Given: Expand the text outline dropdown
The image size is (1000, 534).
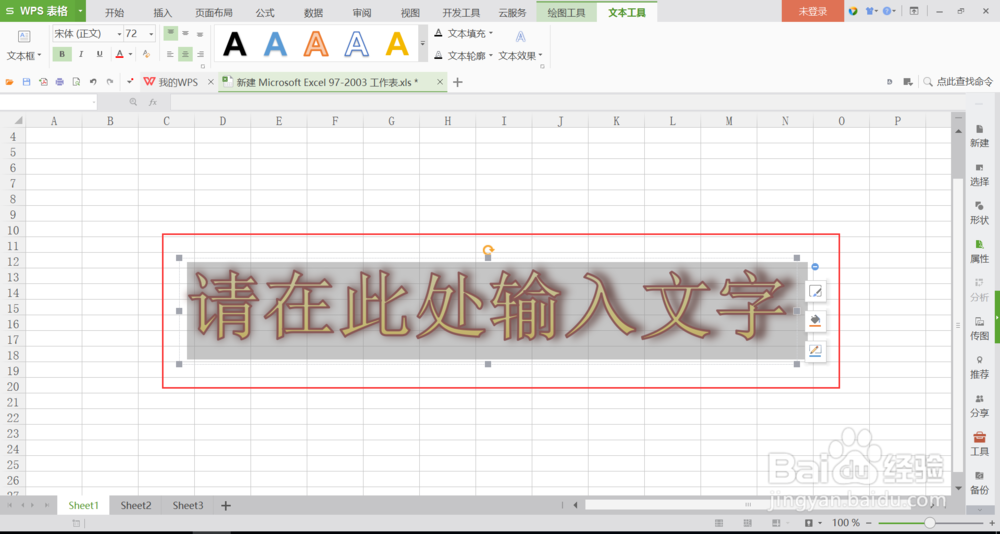Looking at the screenshot, I should click(x=490, y=56).
